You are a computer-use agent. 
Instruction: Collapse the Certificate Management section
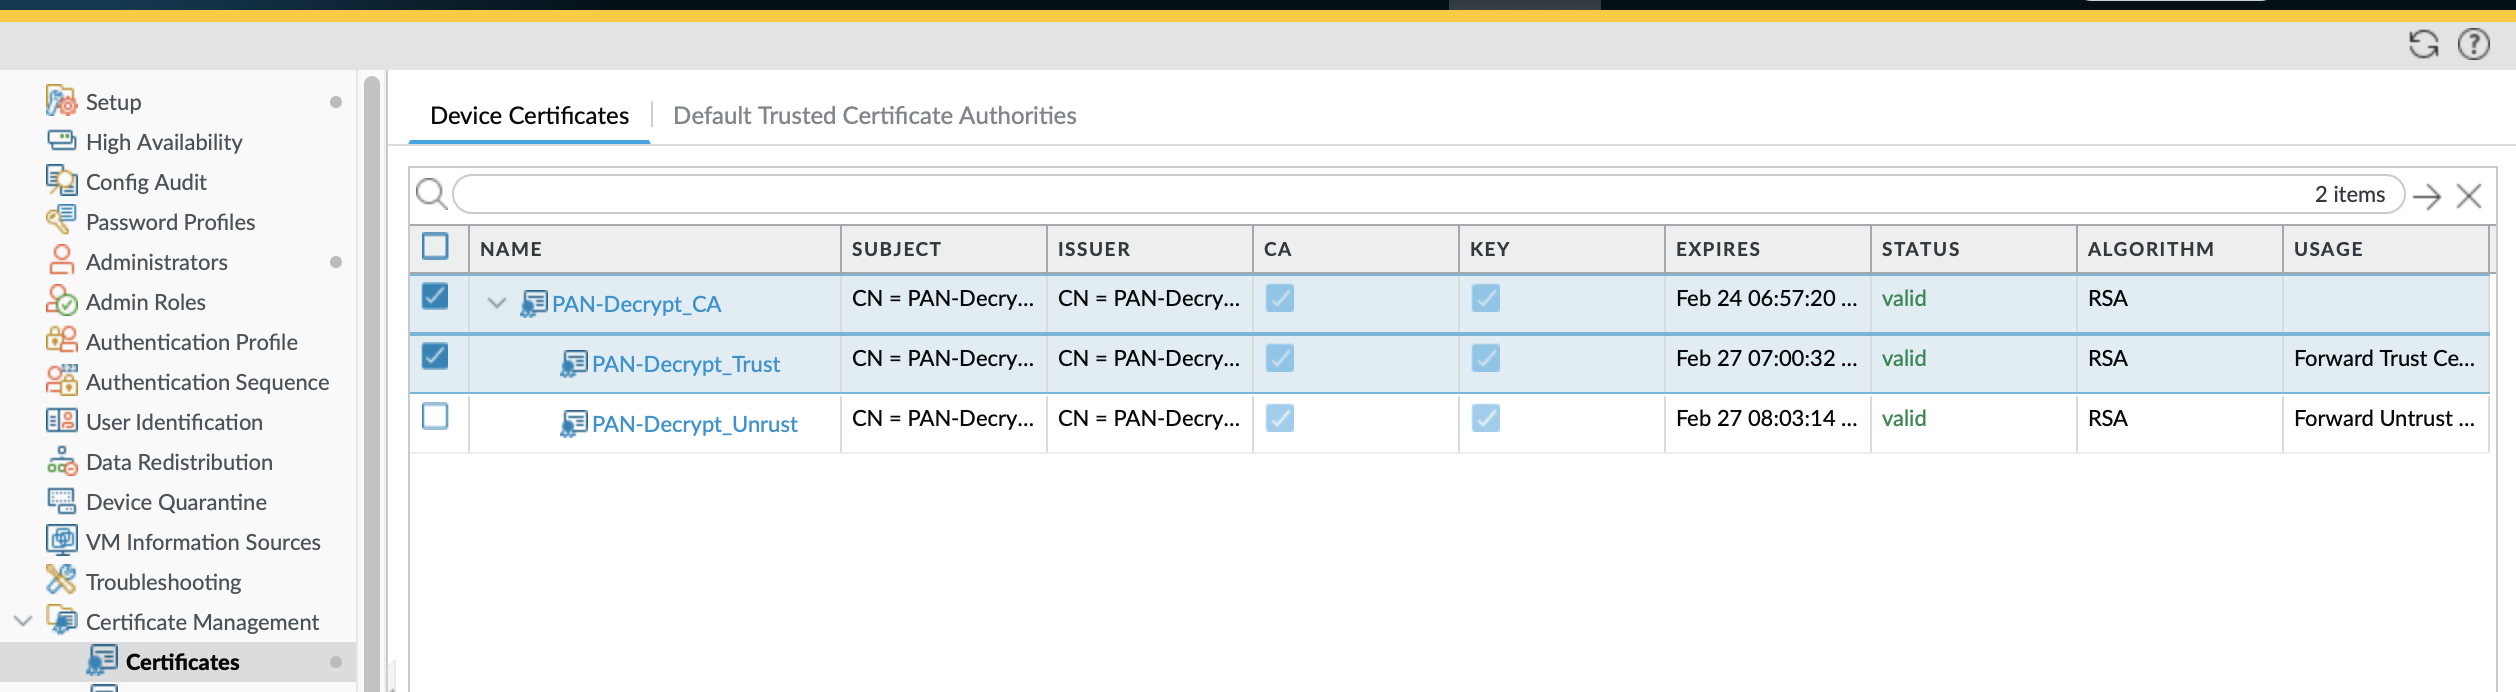(x=23, y=621)
